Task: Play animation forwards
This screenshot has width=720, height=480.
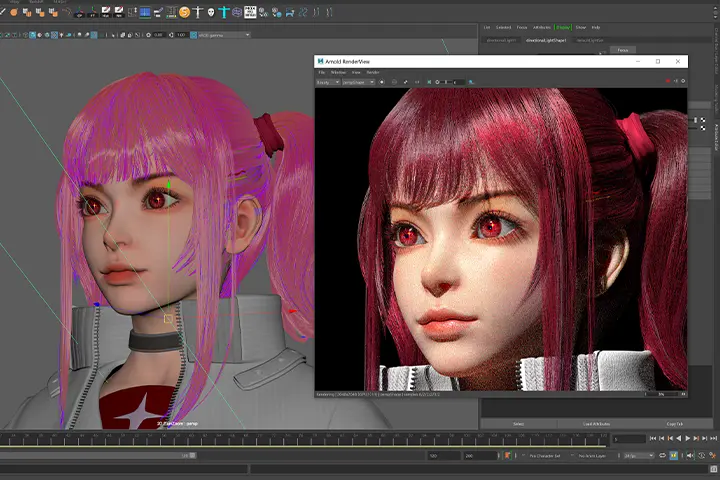Action: tap(687, 438)
